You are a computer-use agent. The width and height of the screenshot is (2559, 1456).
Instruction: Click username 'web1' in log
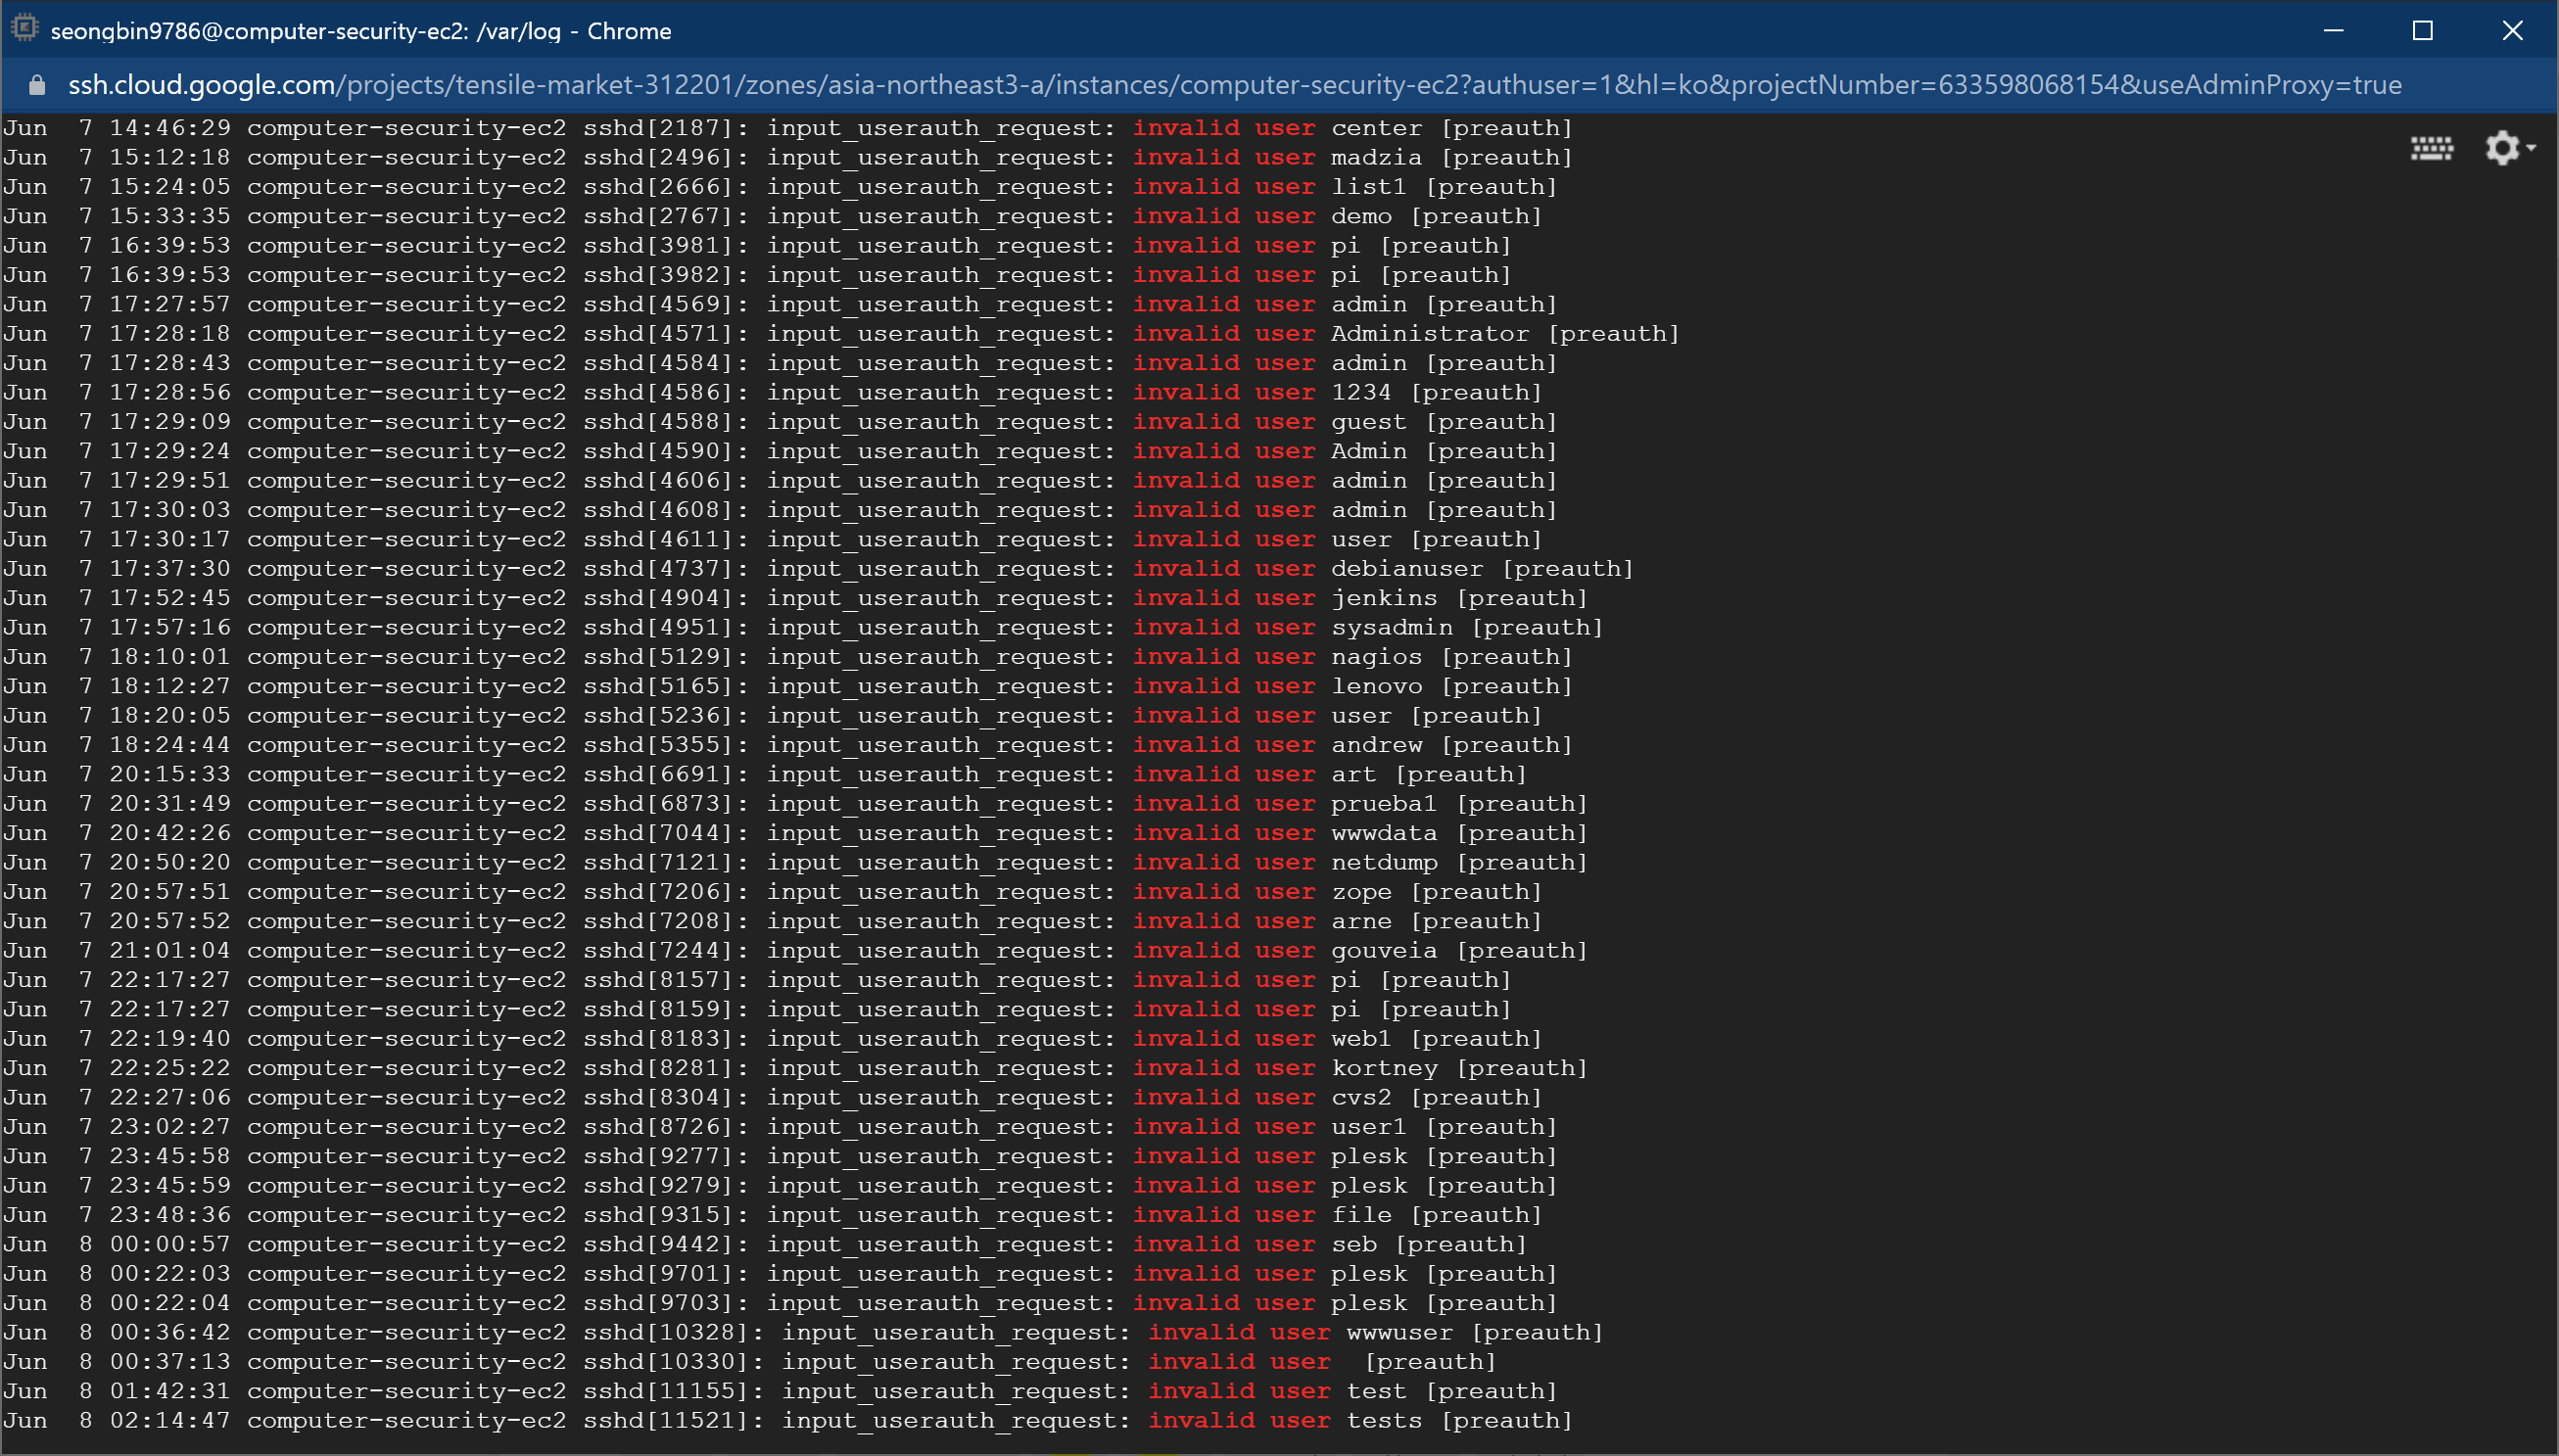[1361, 1039]
